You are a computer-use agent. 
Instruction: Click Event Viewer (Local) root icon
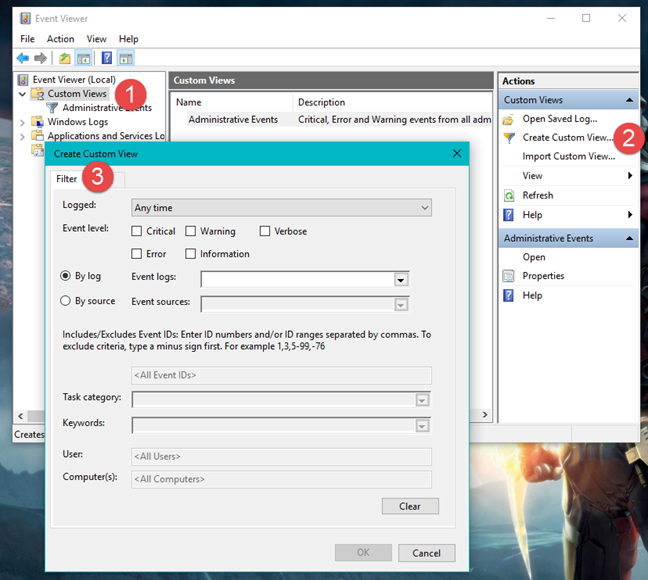pos(24,79)
